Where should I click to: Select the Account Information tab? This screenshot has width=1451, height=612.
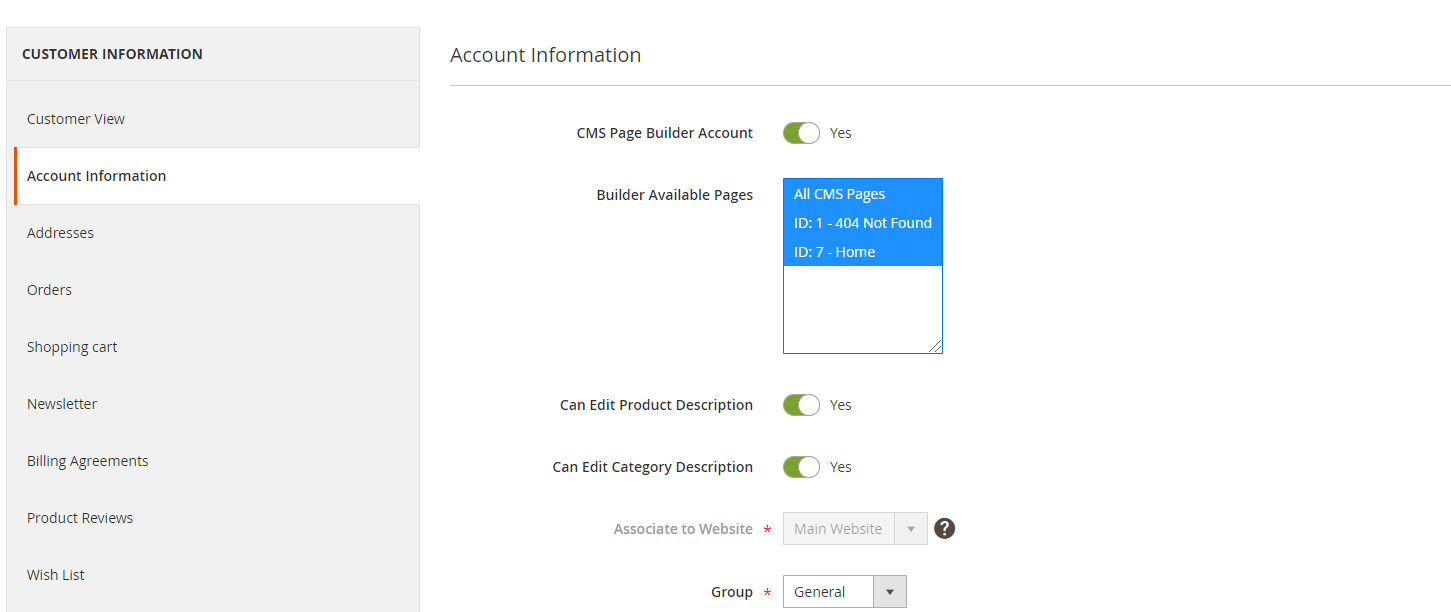coord(97,176)
